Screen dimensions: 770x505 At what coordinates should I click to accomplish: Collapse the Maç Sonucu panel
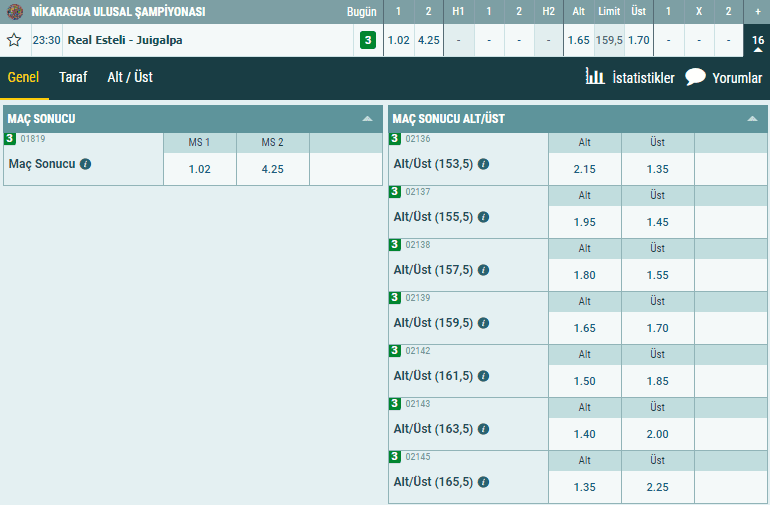coord(367,118)
